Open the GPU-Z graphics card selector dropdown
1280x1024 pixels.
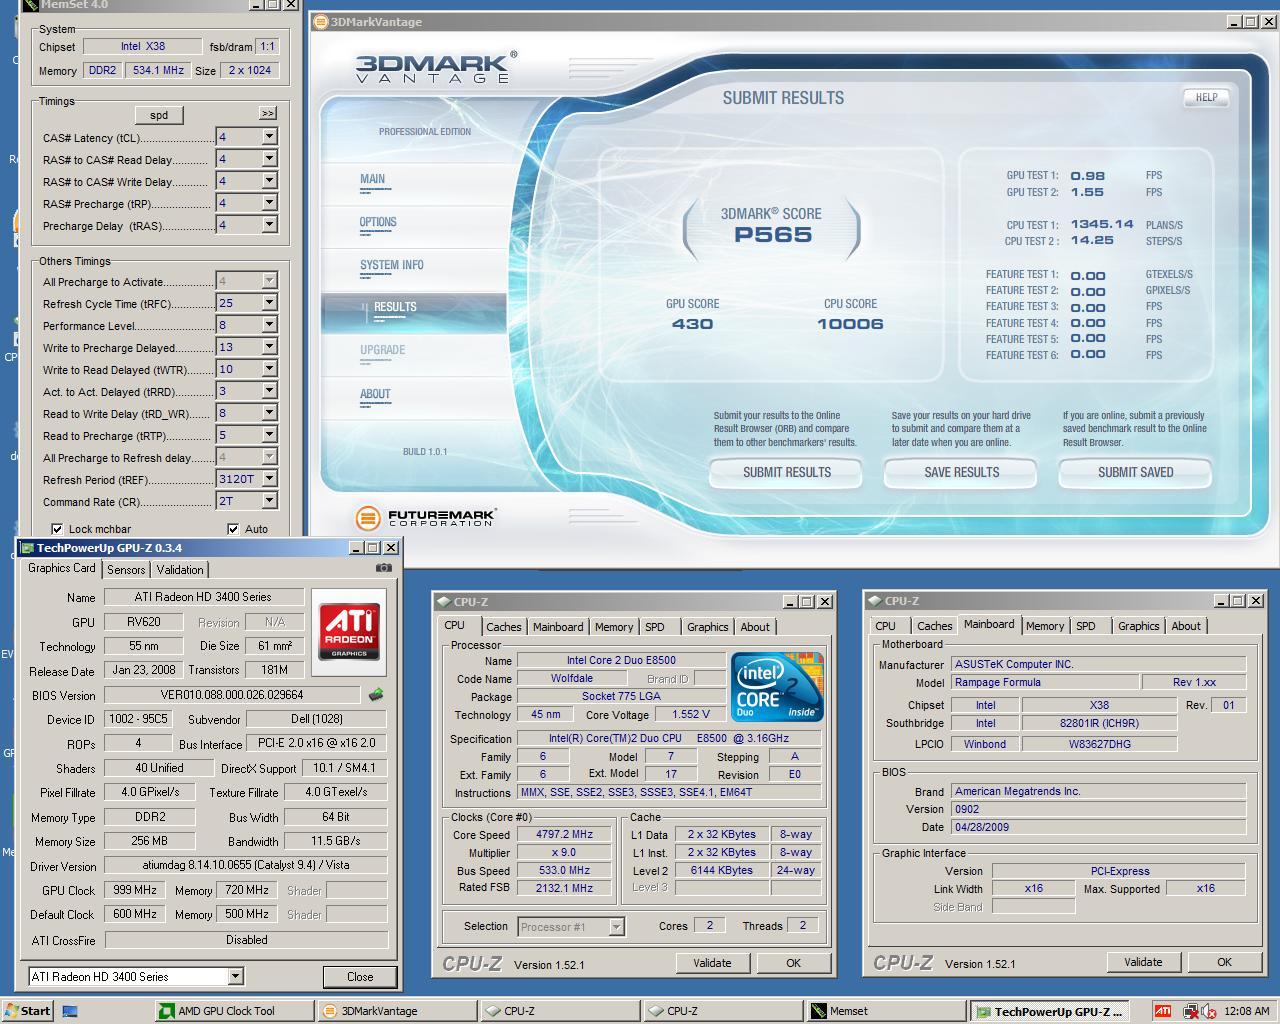pyautogui.click(x=236, y=976)
